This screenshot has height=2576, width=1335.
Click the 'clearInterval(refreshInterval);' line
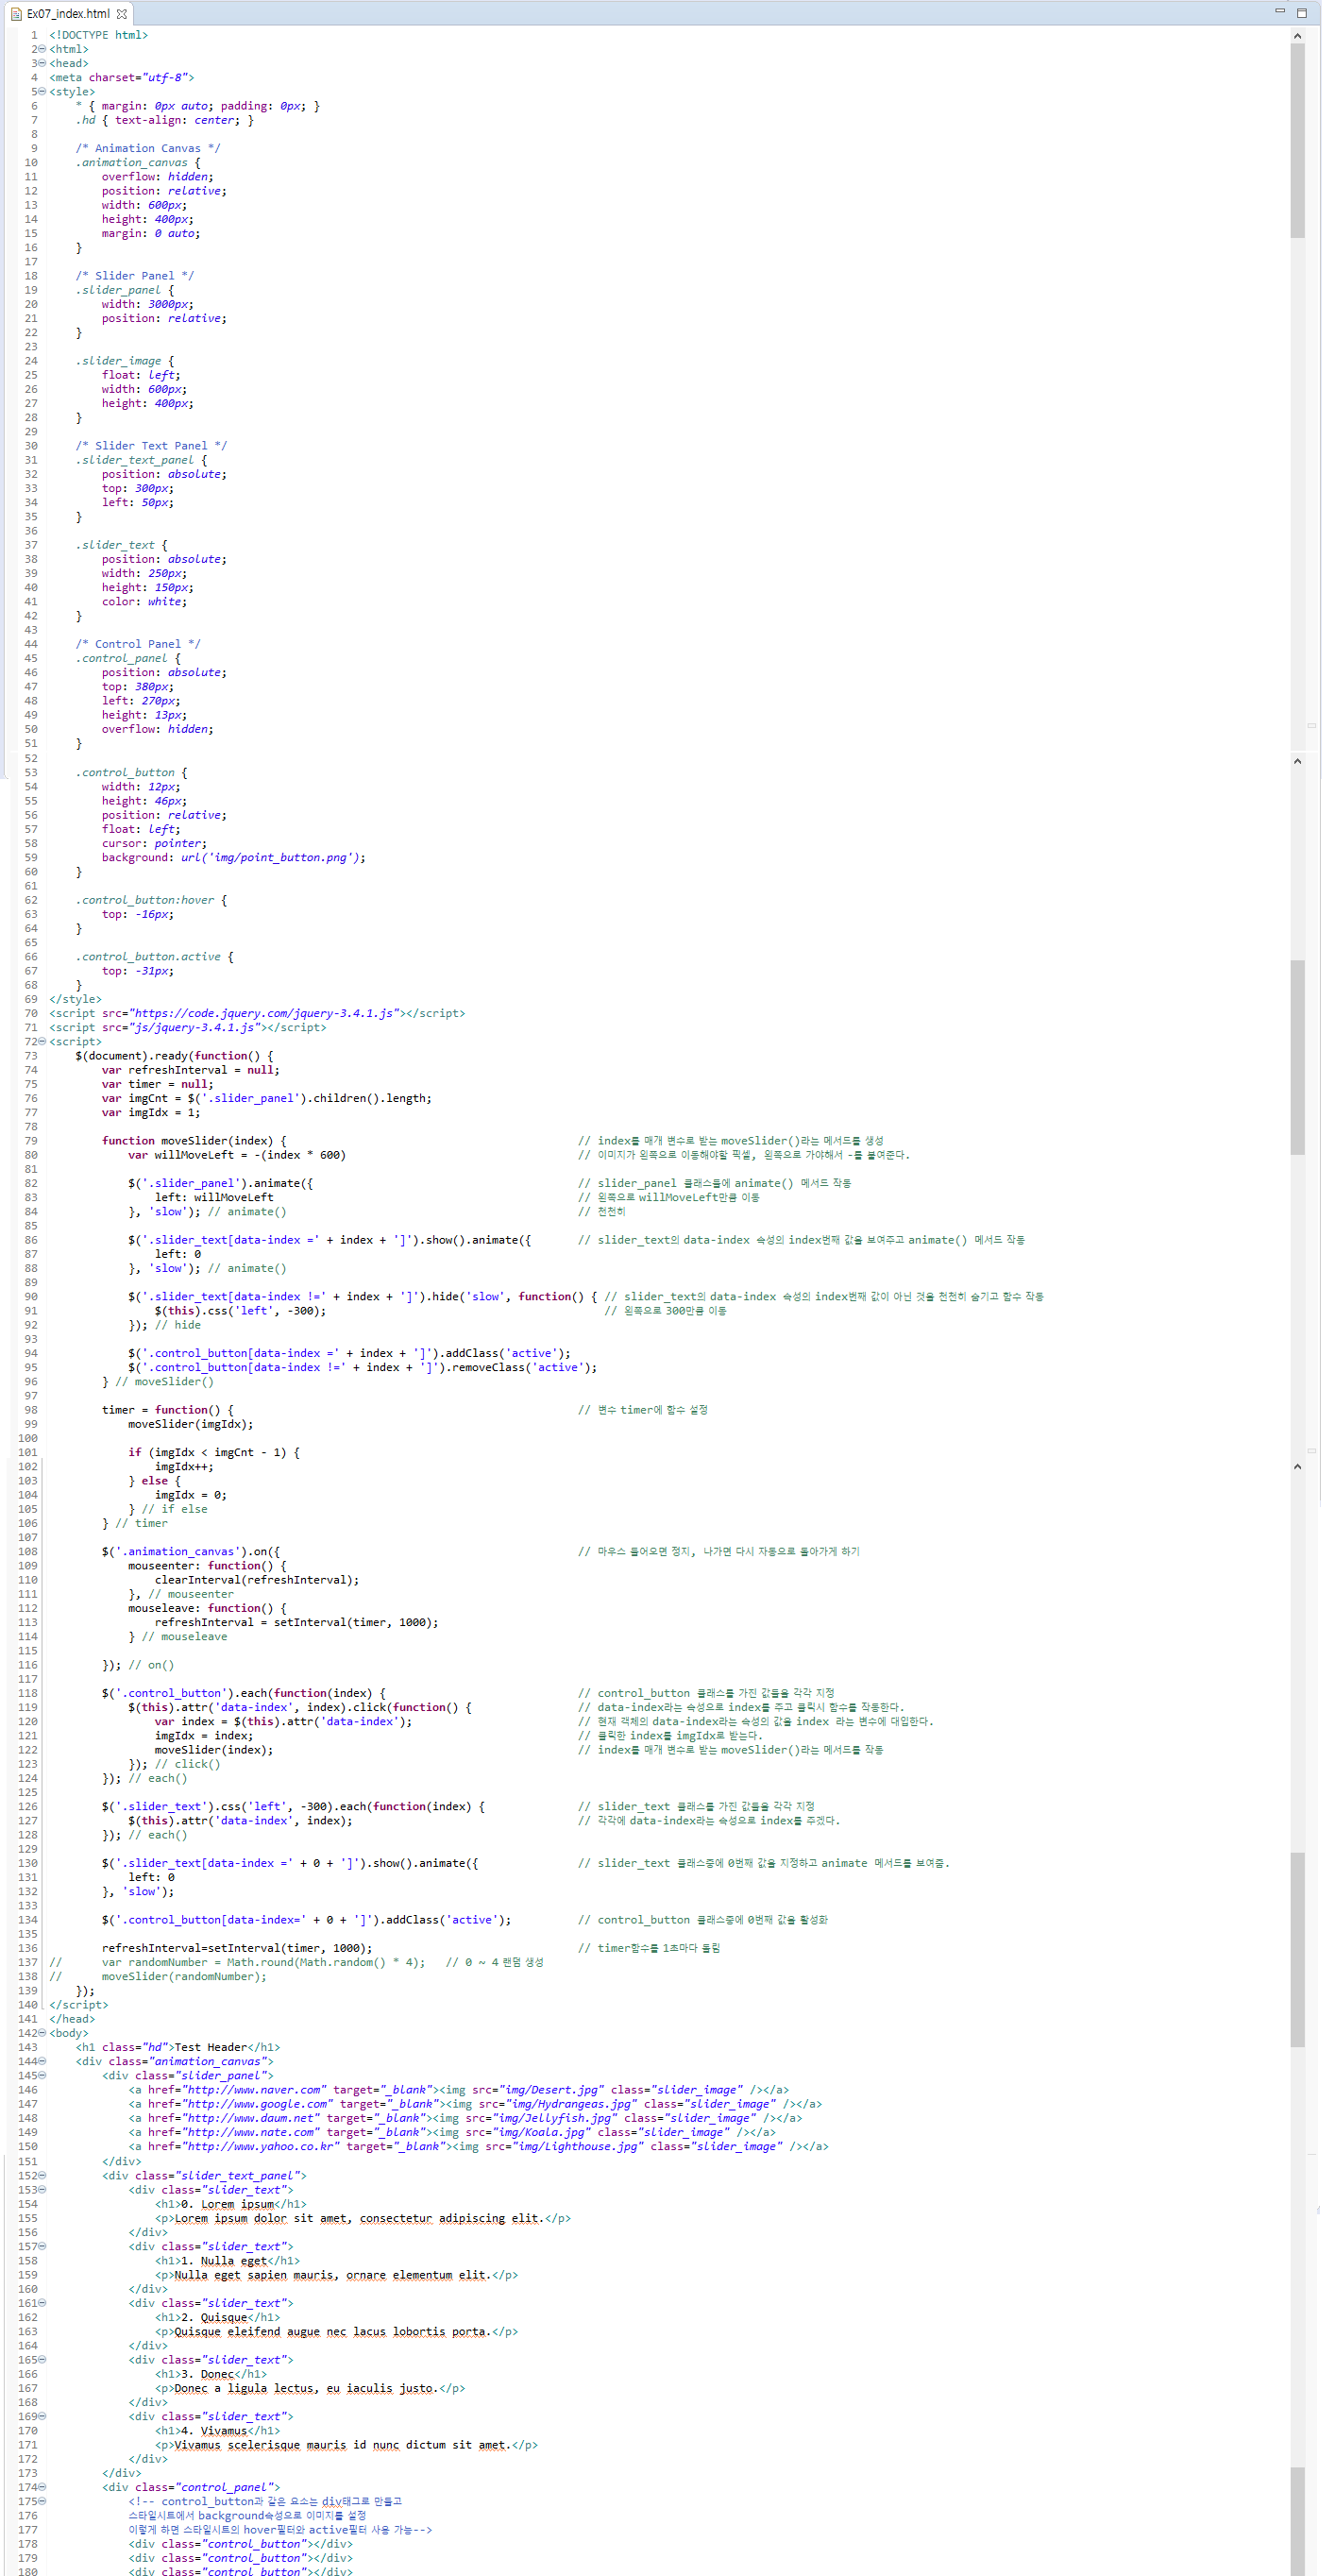pyautogui.click(x=257, y=1580)
